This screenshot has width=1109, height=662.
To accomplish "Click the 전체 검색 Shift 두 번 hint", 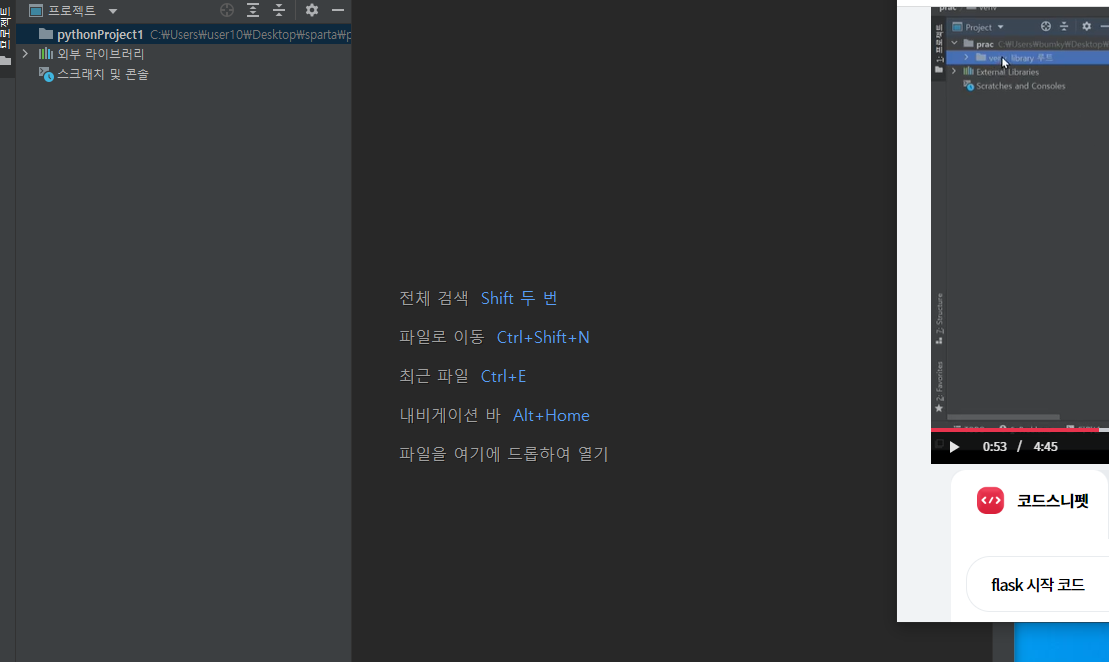I will pyautogui.click(x=478, y=298).
